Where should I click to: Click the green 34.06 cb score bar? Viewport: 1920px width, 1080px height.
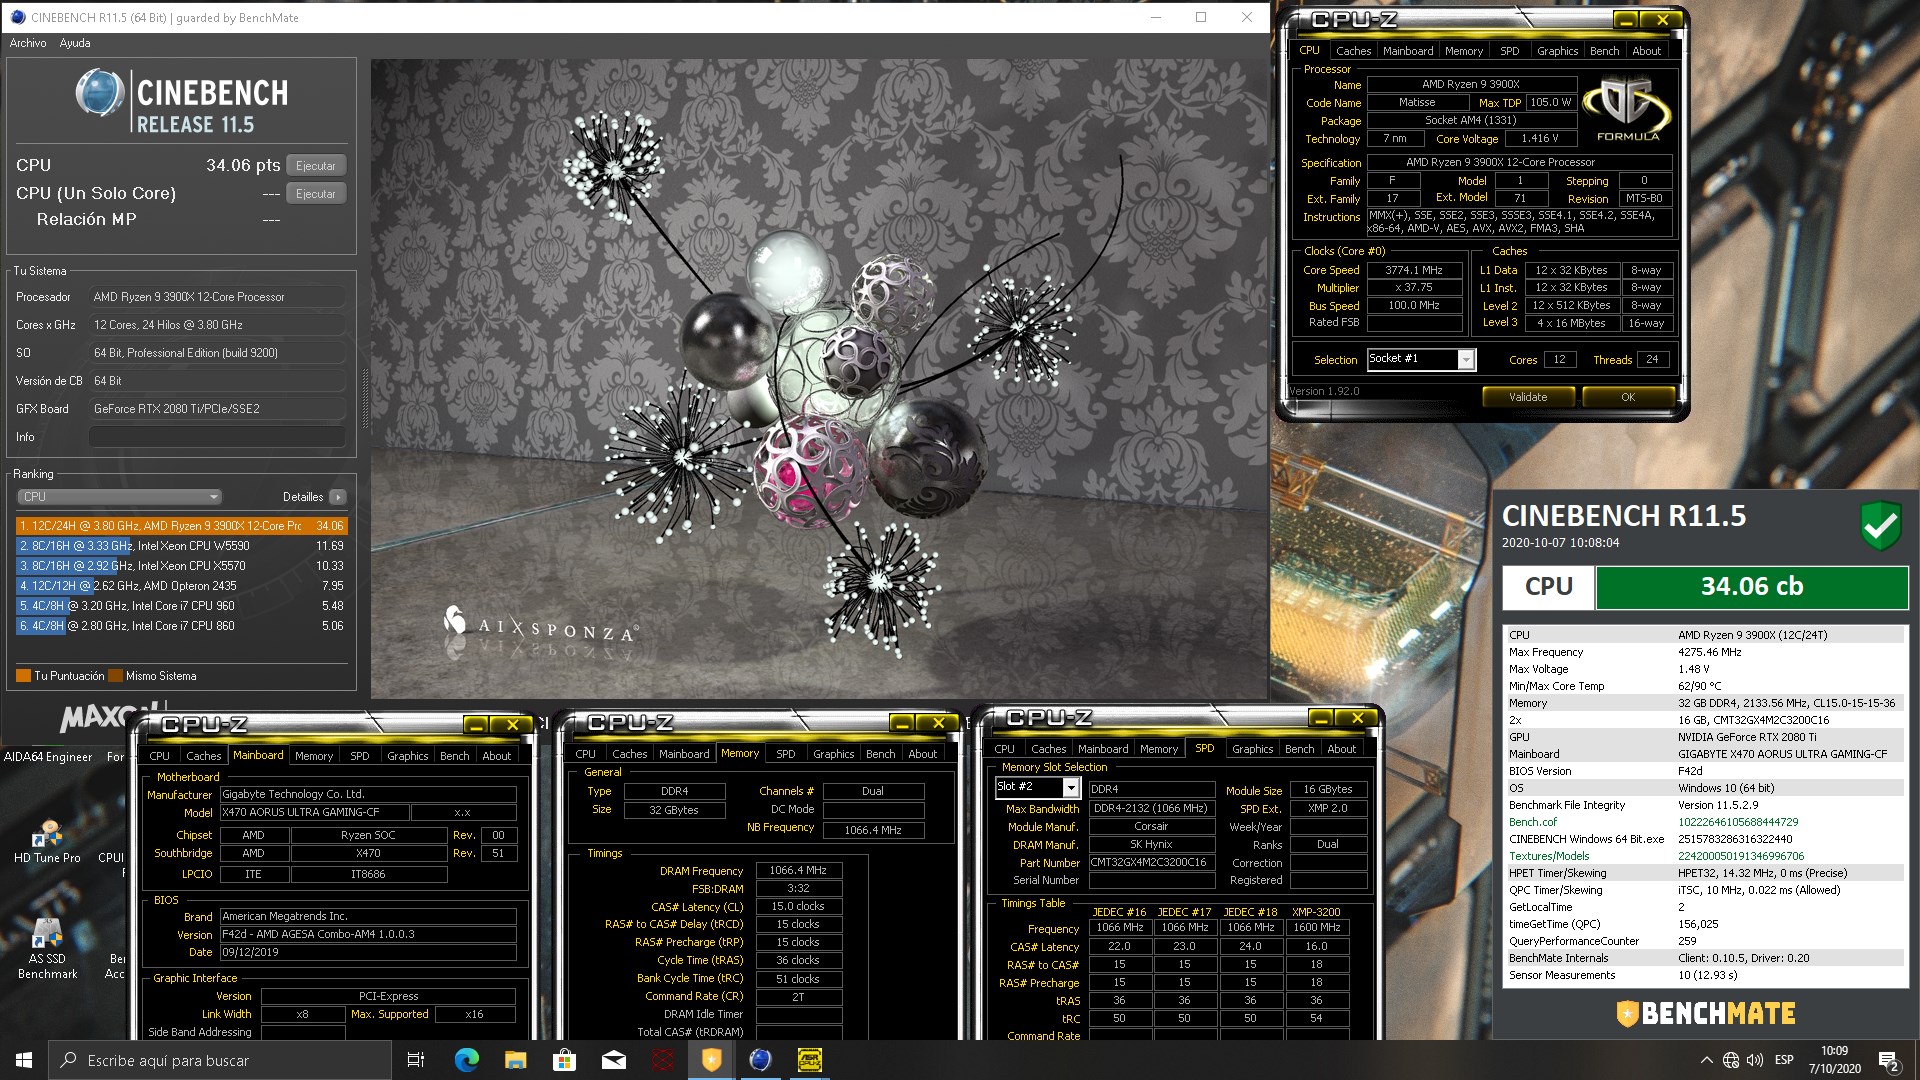pyautogui.click(x=1751, y=587)
